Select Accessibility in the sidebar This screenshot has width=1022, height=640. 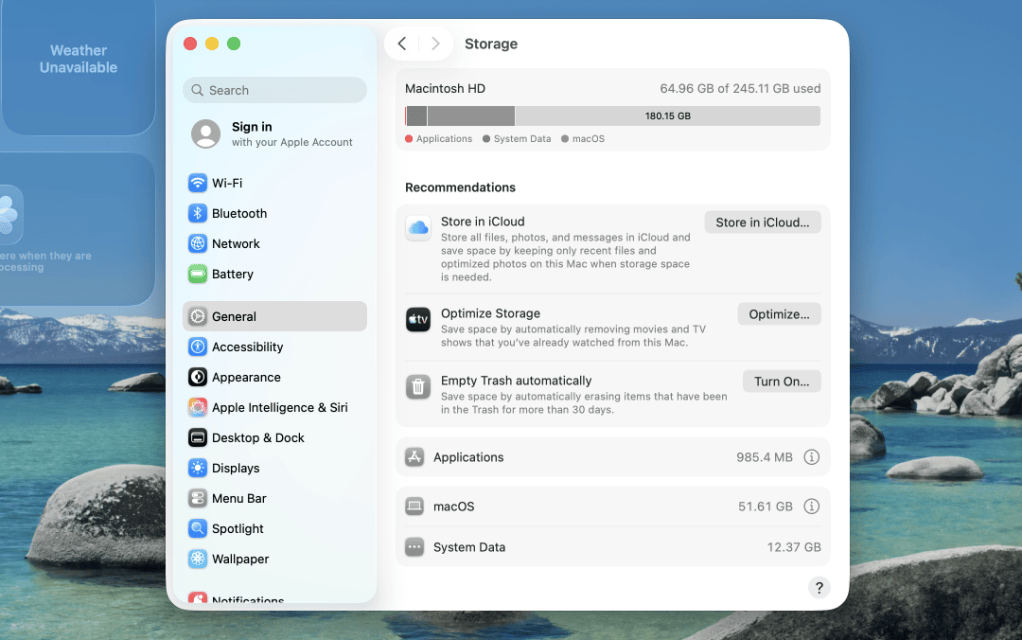tap(274, 347)
